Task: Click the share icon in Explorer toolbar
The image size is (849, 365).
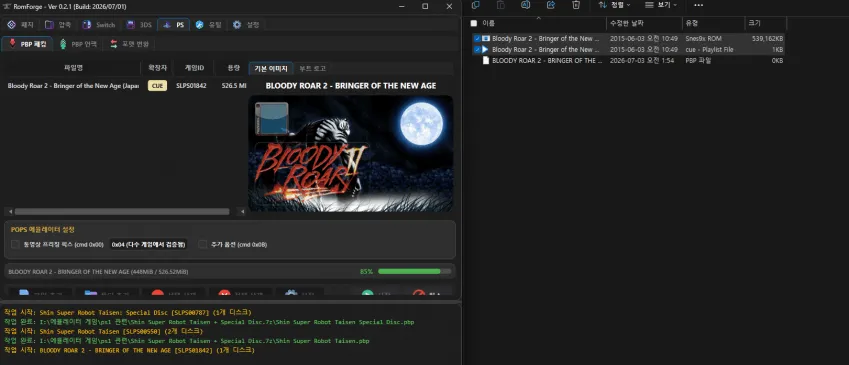Action: tap(551, 5)
